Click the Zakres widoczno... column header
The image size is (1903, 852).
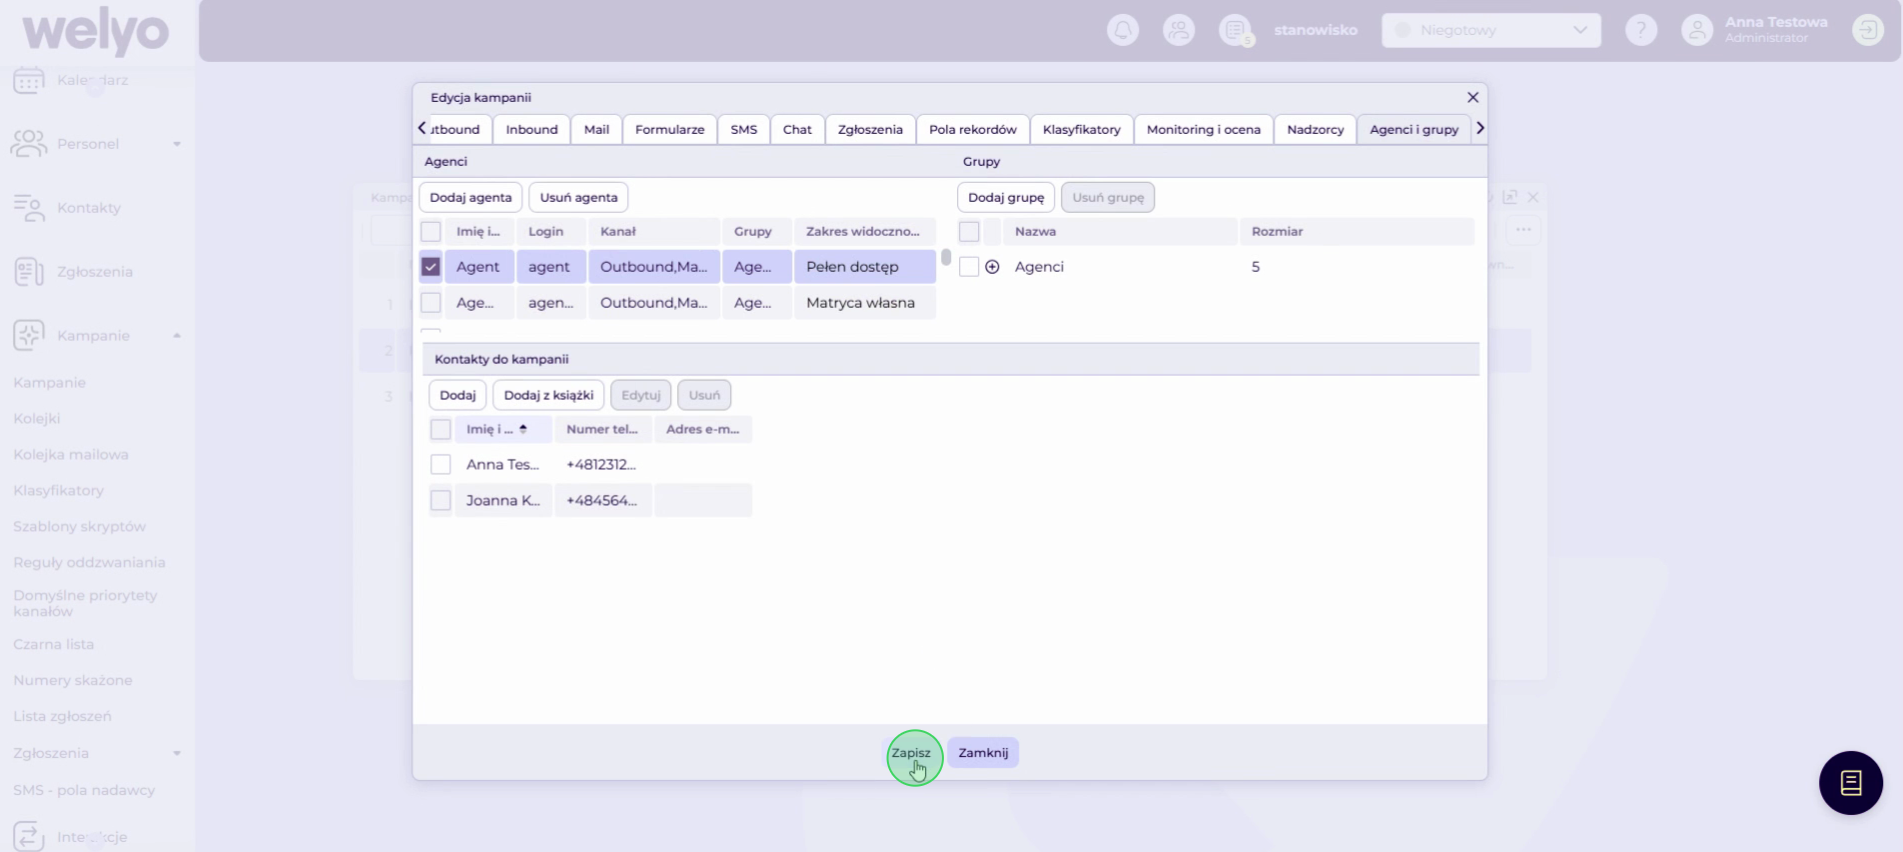click(x=864, y=232)
